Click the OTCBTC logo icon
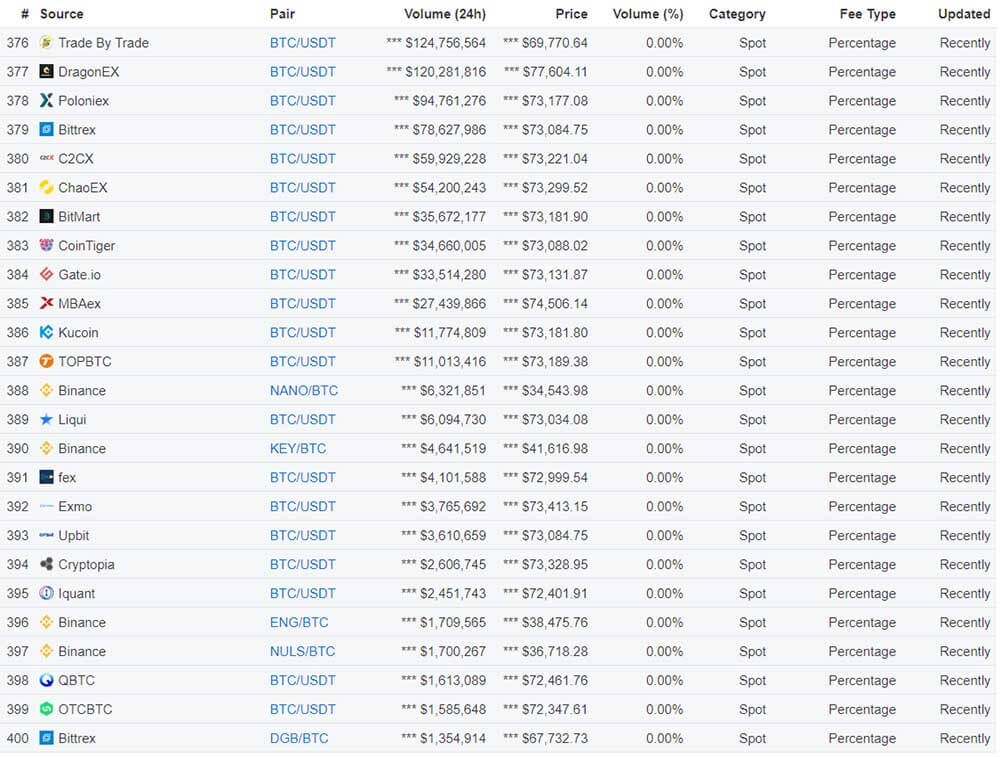 point(46,709)
